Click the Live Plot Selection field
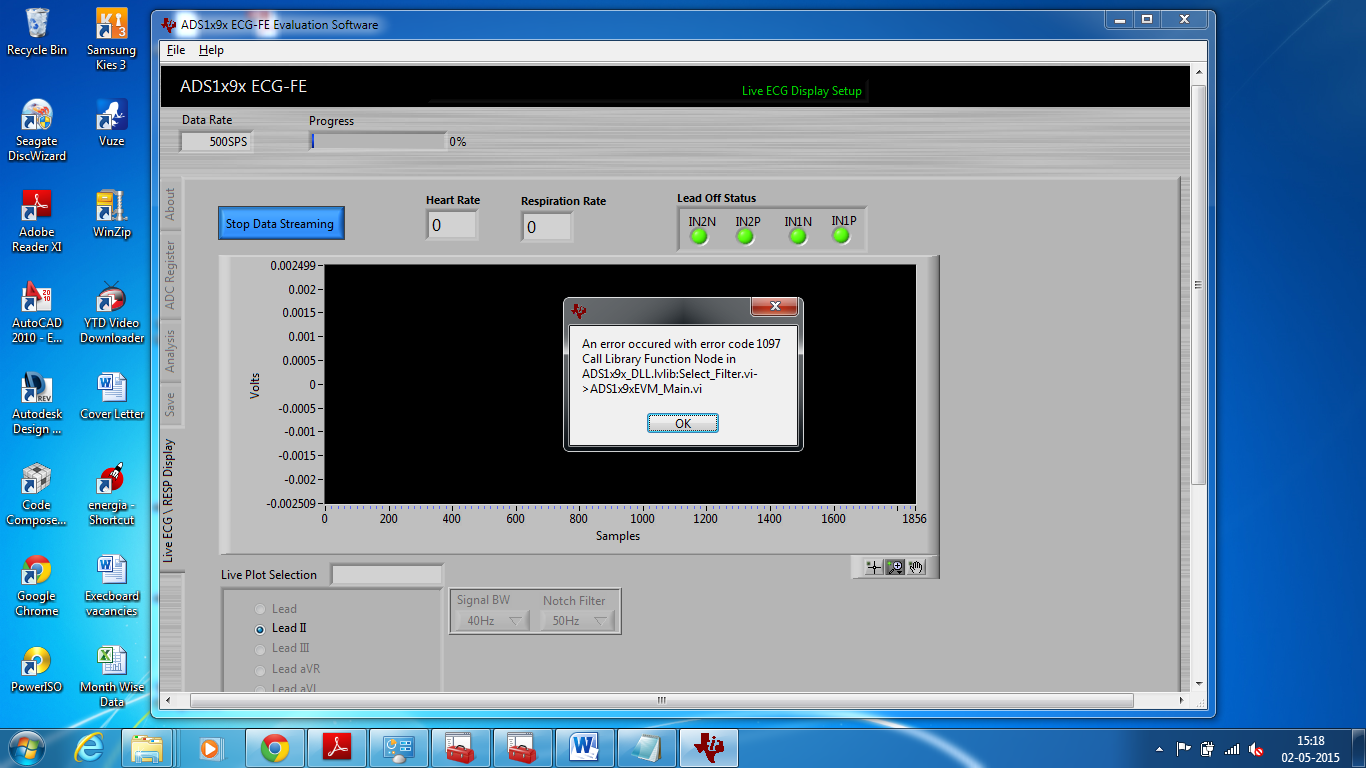Image resolution: width=1366 pixels, height=768 pixels. tap(387, 575)
